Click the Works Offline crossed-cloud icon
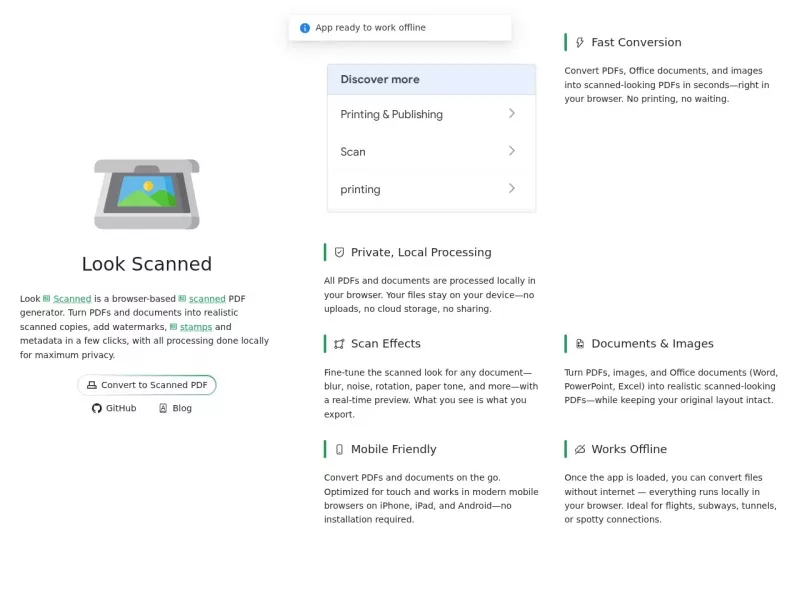 tap(580, 449)
